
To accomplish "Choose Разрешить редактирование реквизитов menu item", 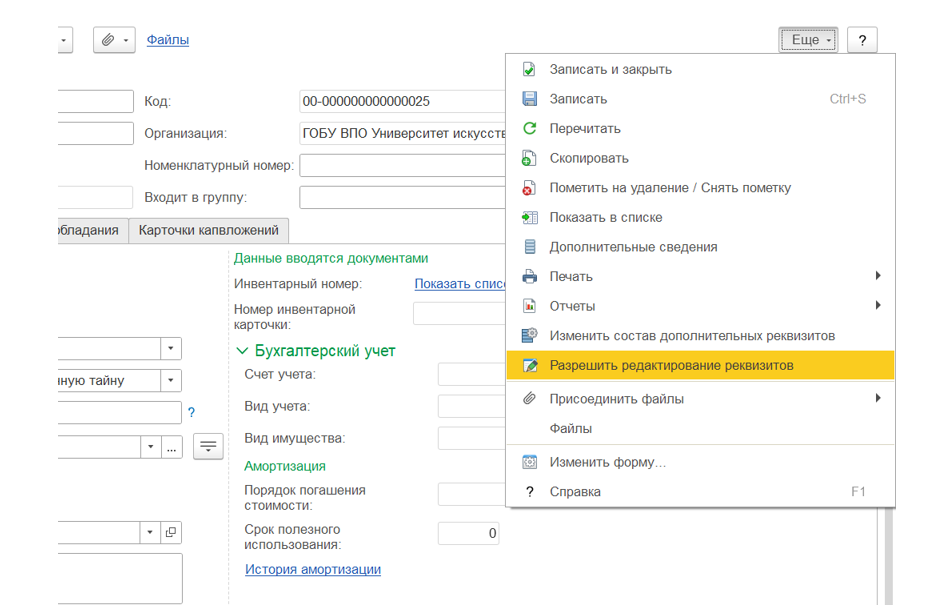I will [x=700, y=366].
